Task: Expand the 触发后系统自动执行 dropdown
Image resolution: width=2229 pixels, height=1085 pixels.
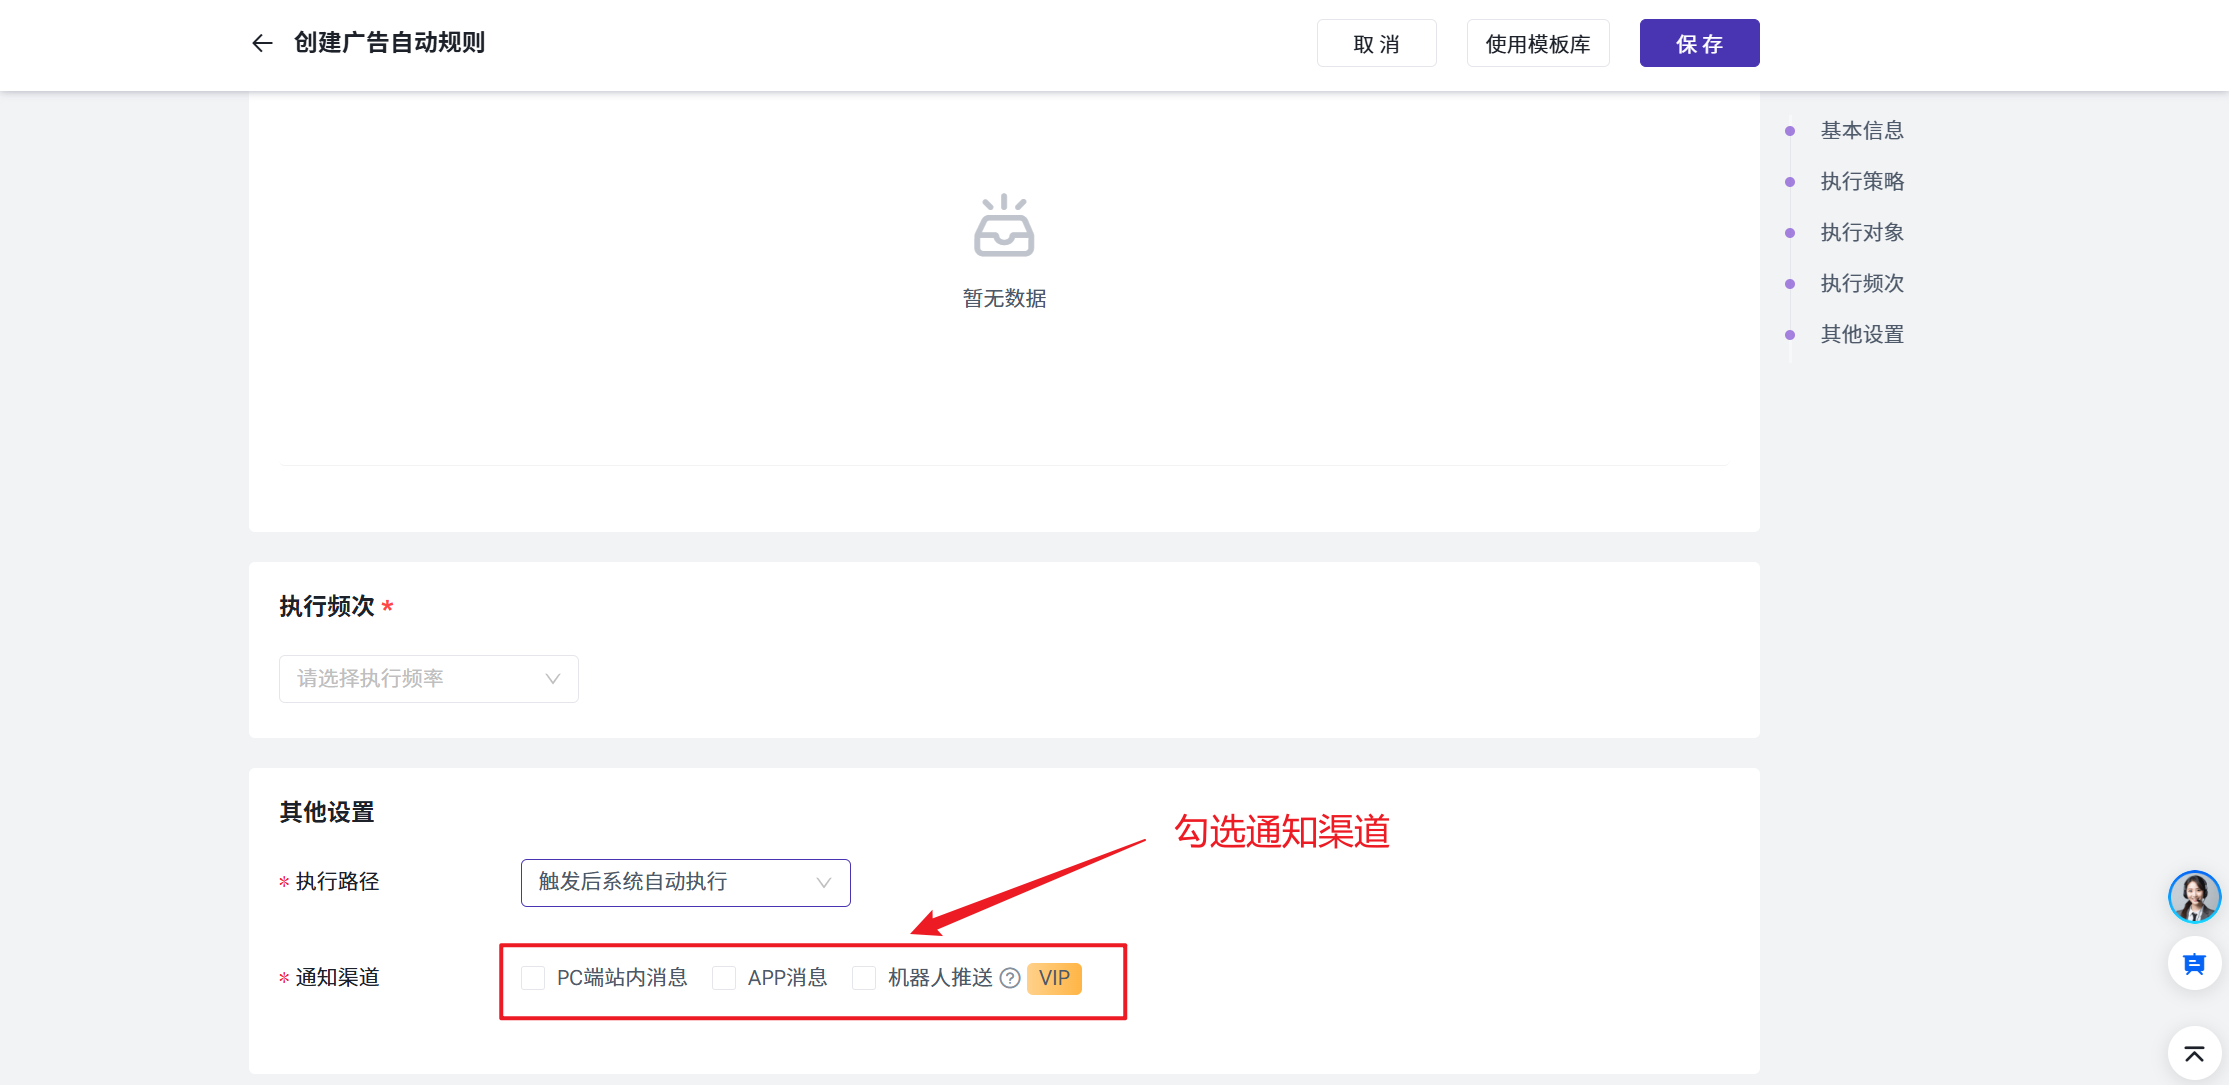Action: tap(685, 883)
